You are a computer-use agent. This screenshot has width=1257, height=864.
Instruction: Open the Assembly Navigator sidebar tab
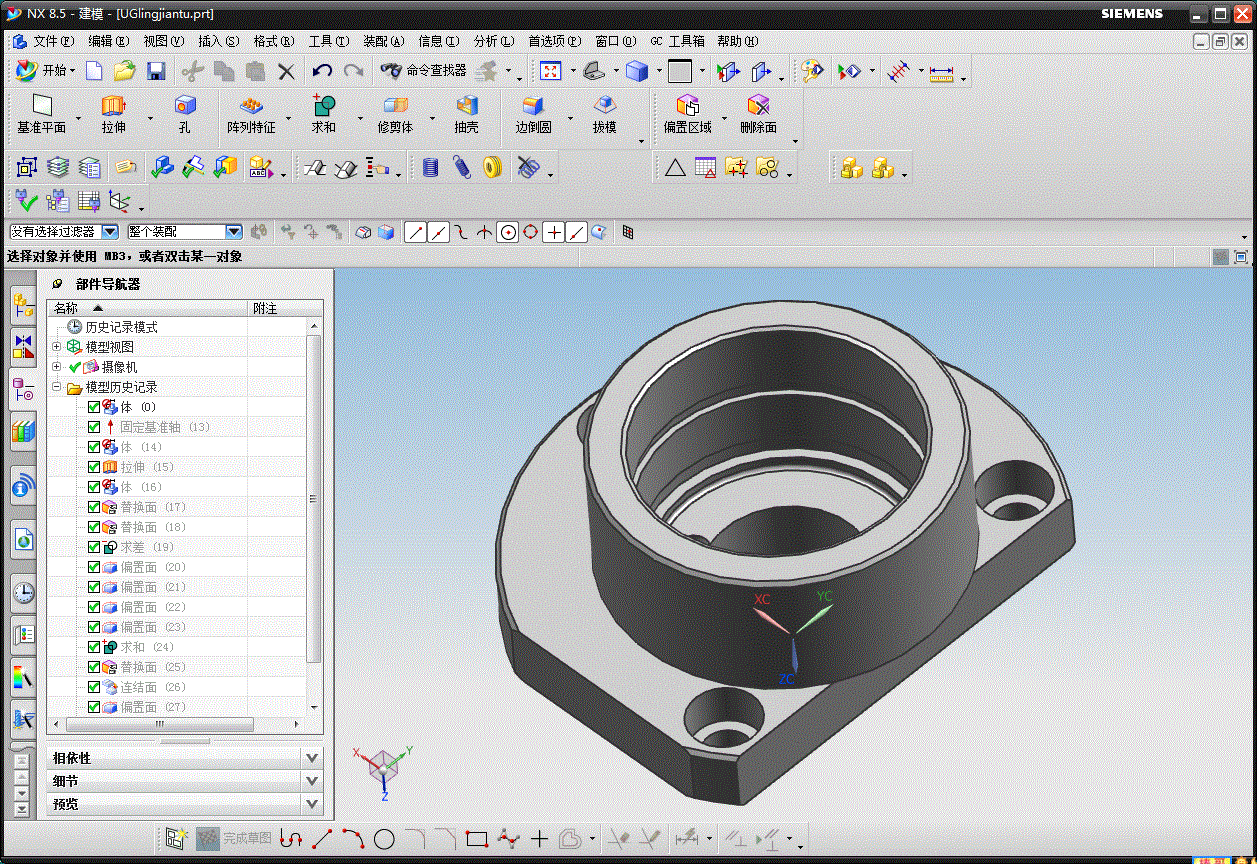[23, 305]
